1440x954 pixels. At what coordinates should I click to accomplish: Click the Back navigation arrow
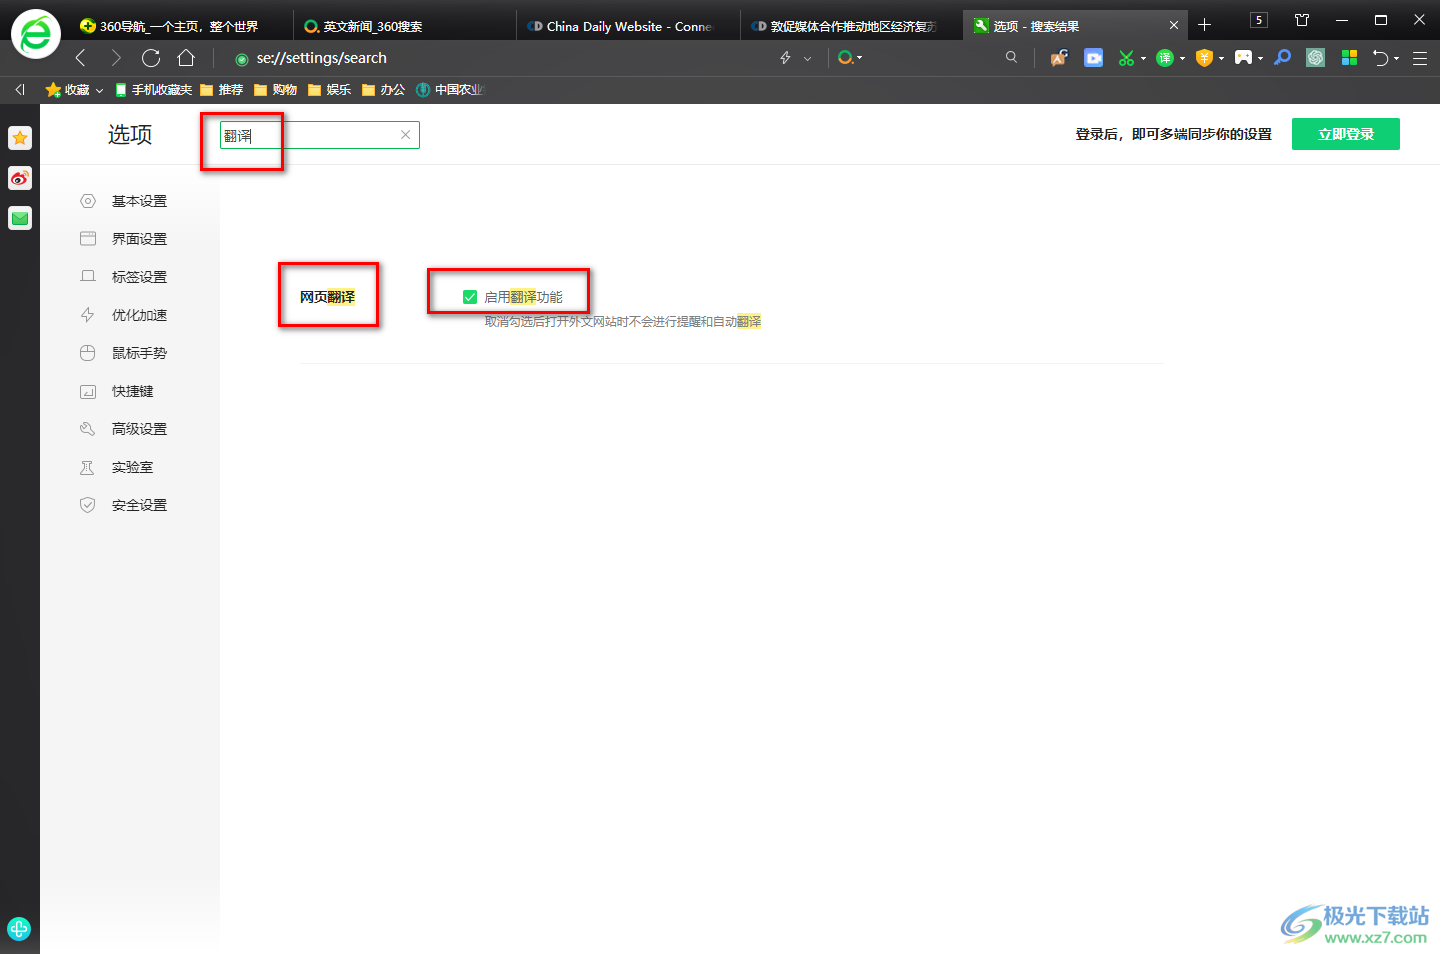81,58
